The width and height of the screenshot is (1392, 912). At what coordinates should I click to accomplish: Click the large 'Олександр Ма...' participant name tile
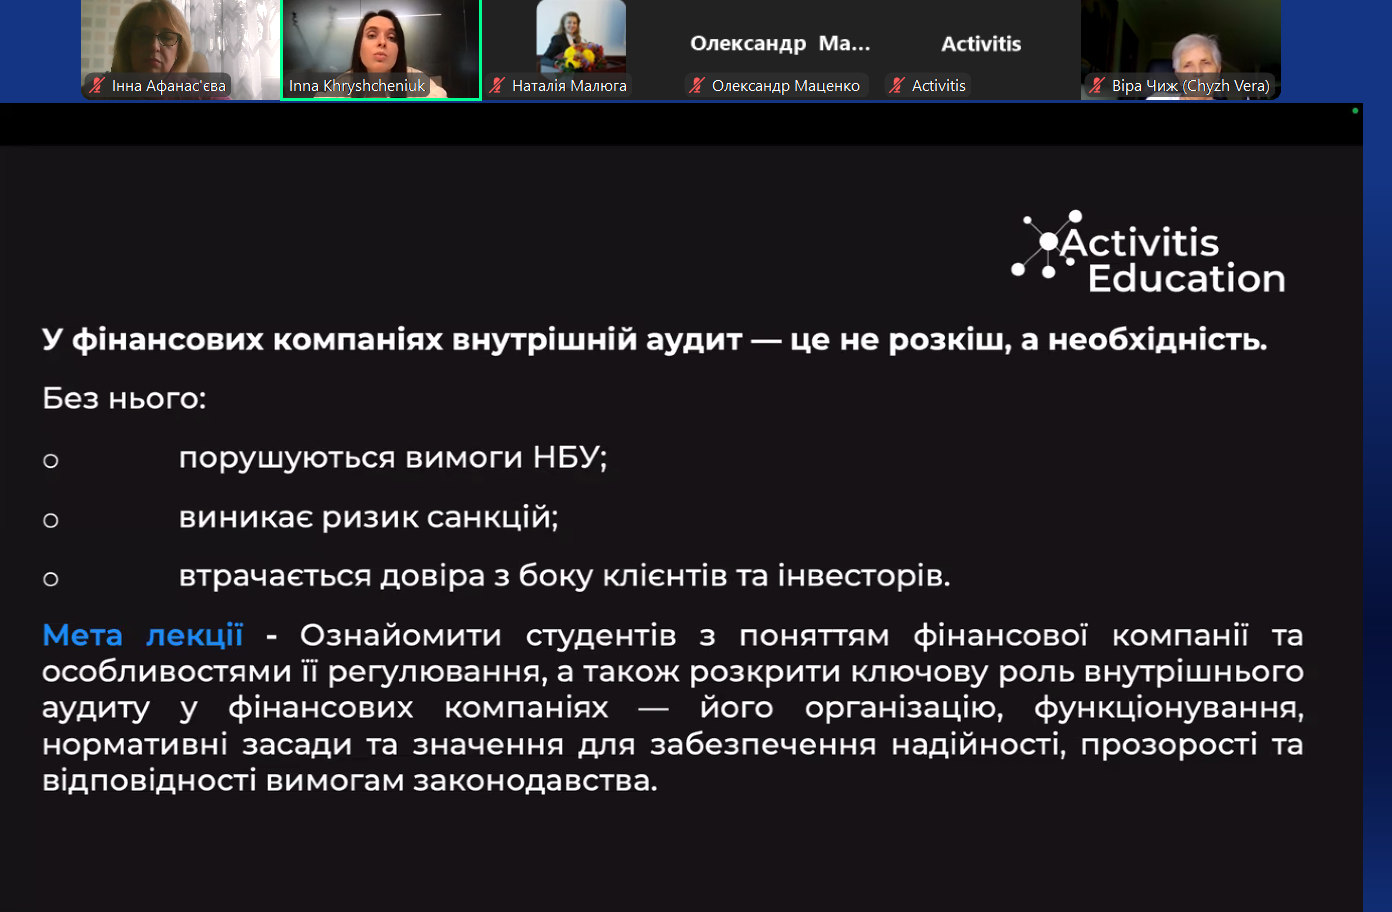(x=780, y=44)
